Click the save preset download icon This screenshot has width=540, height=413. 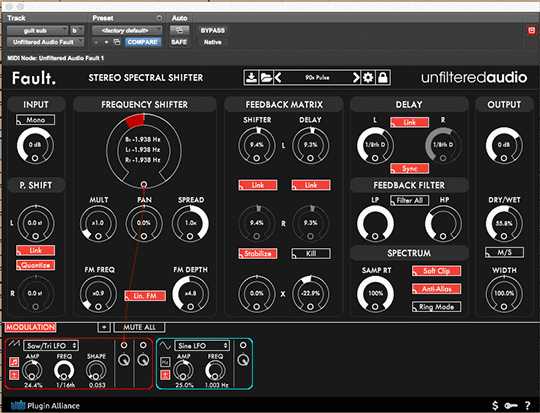(x=251, y=78)
